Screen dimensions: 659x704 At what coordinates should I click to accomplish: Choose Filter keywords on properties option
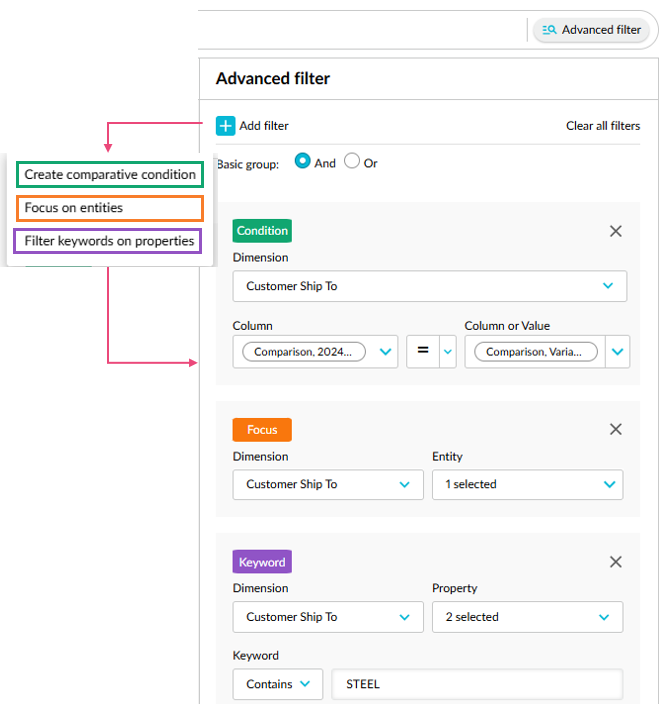pyautogui.click(x=110, y=241)
